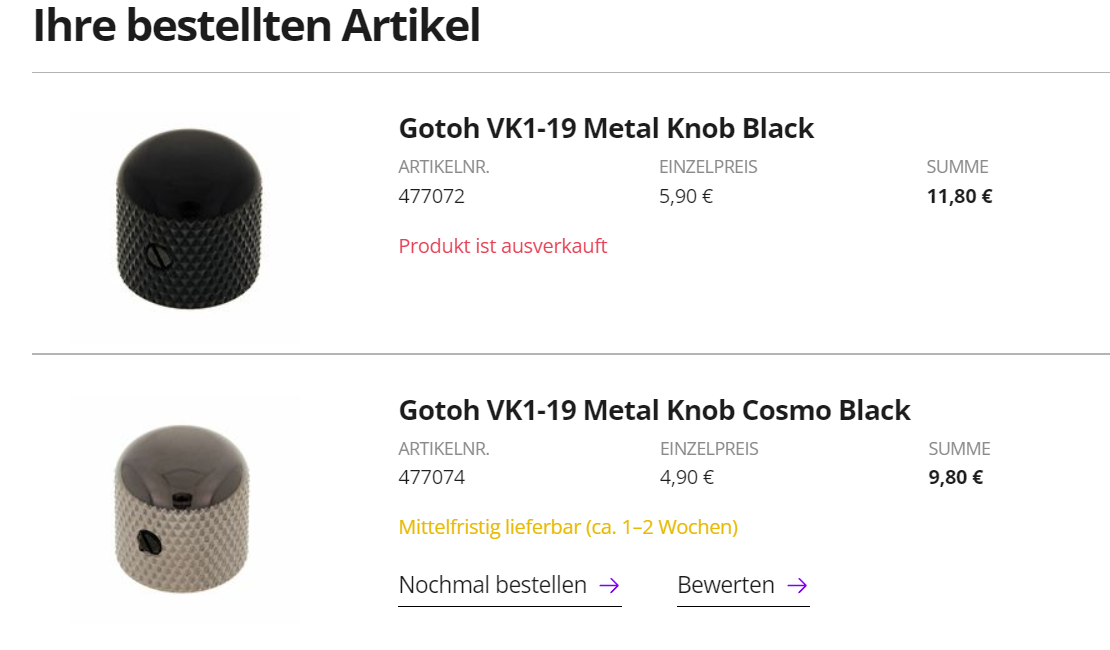
Task: Open the Bewerten link
Action: pos(743,586)
